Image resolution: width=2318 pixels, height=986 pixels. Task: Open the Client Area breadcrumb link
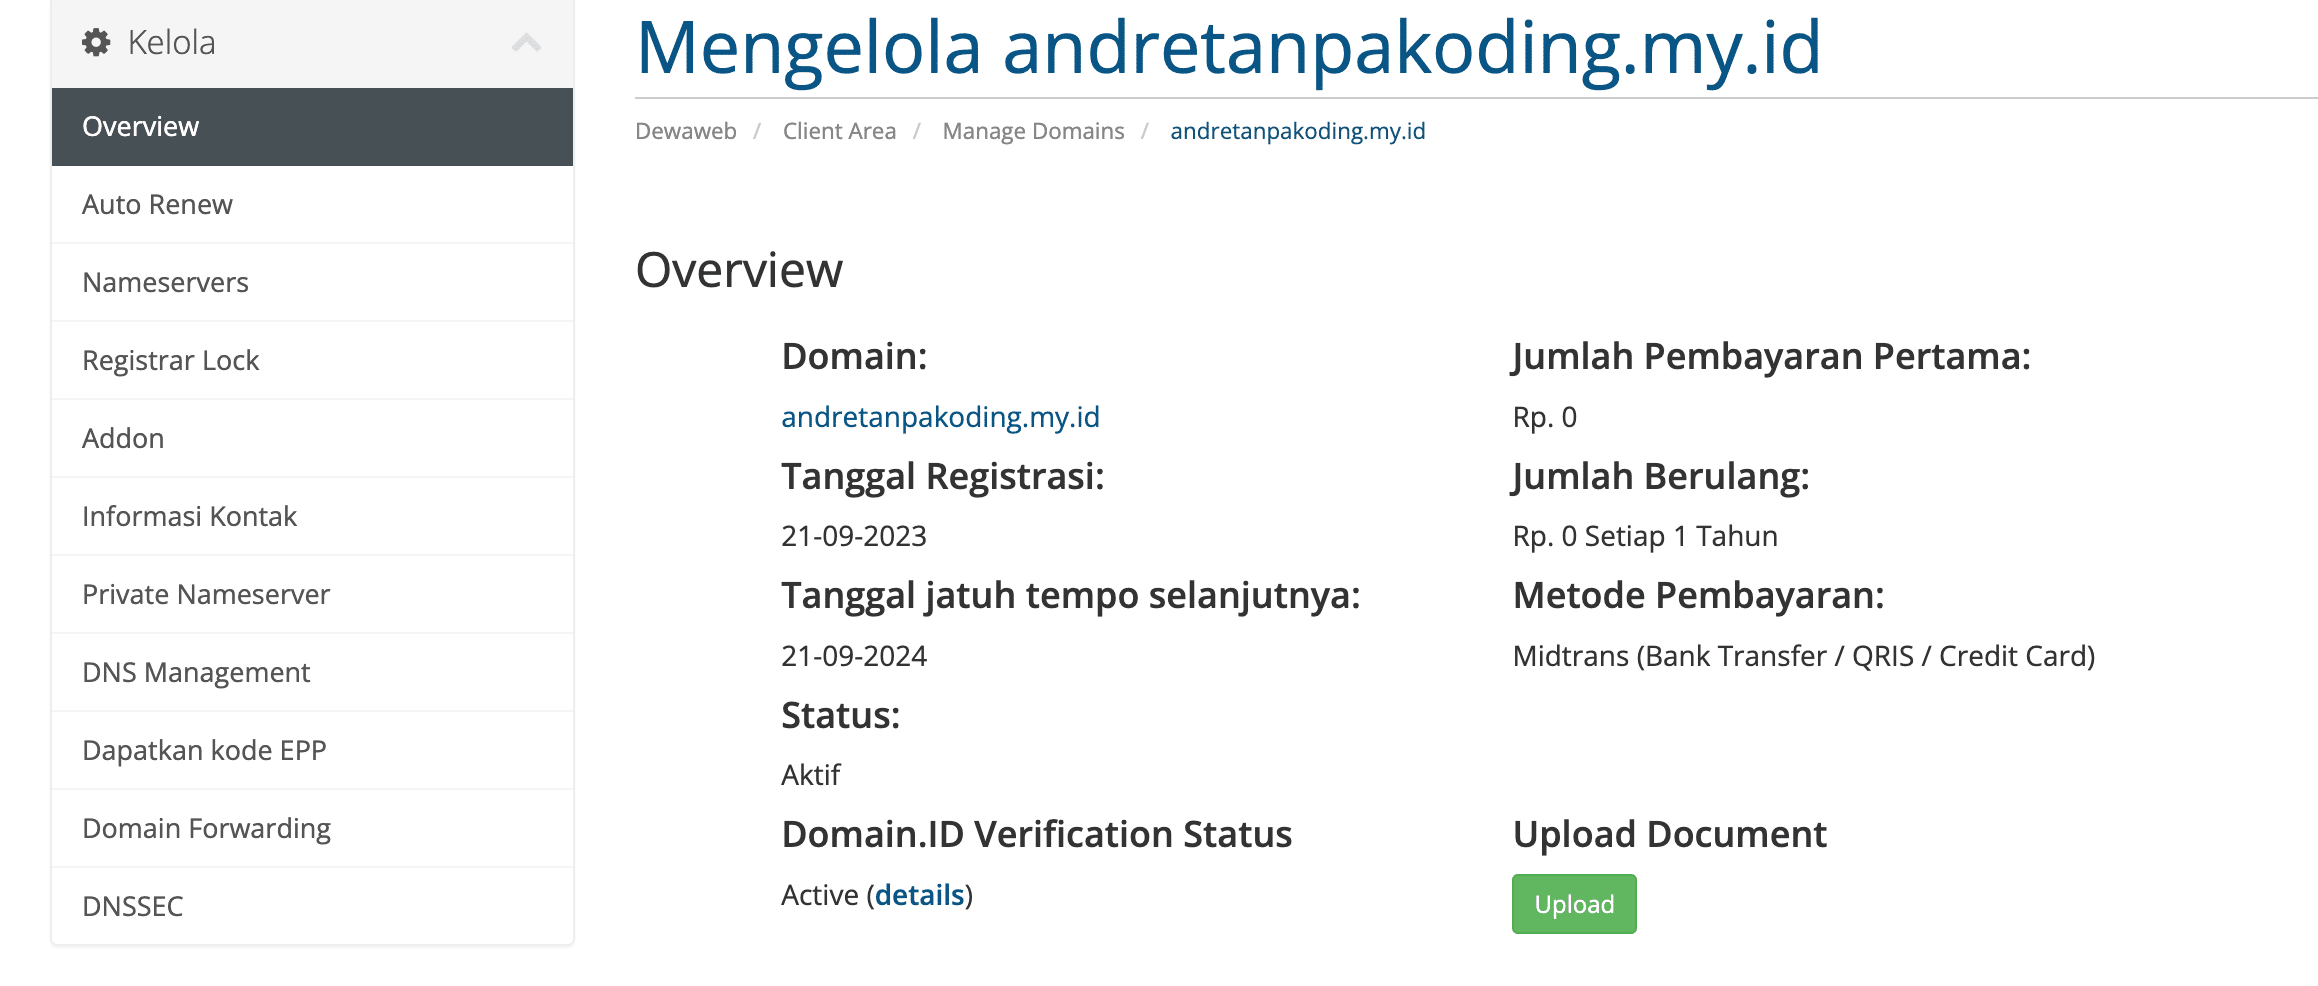(x=839, y=130)
